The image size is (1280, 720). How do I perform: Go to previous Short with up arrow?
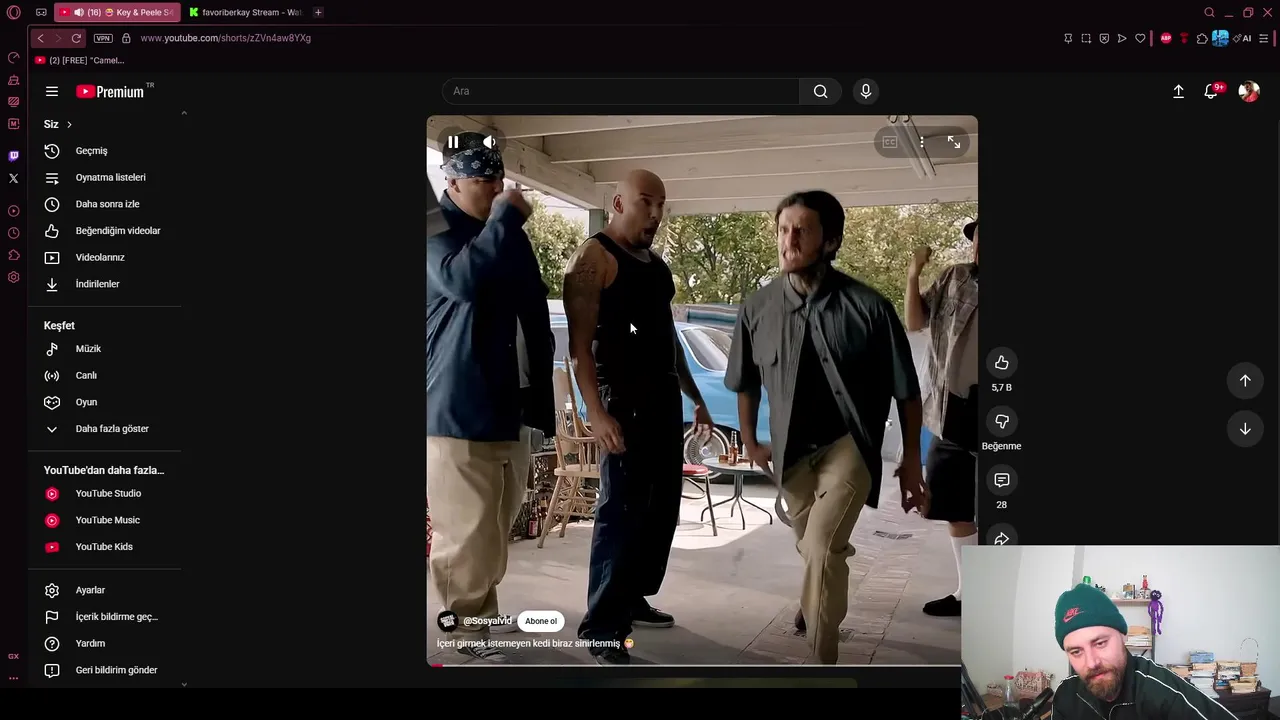click(x=1245, y=380)
